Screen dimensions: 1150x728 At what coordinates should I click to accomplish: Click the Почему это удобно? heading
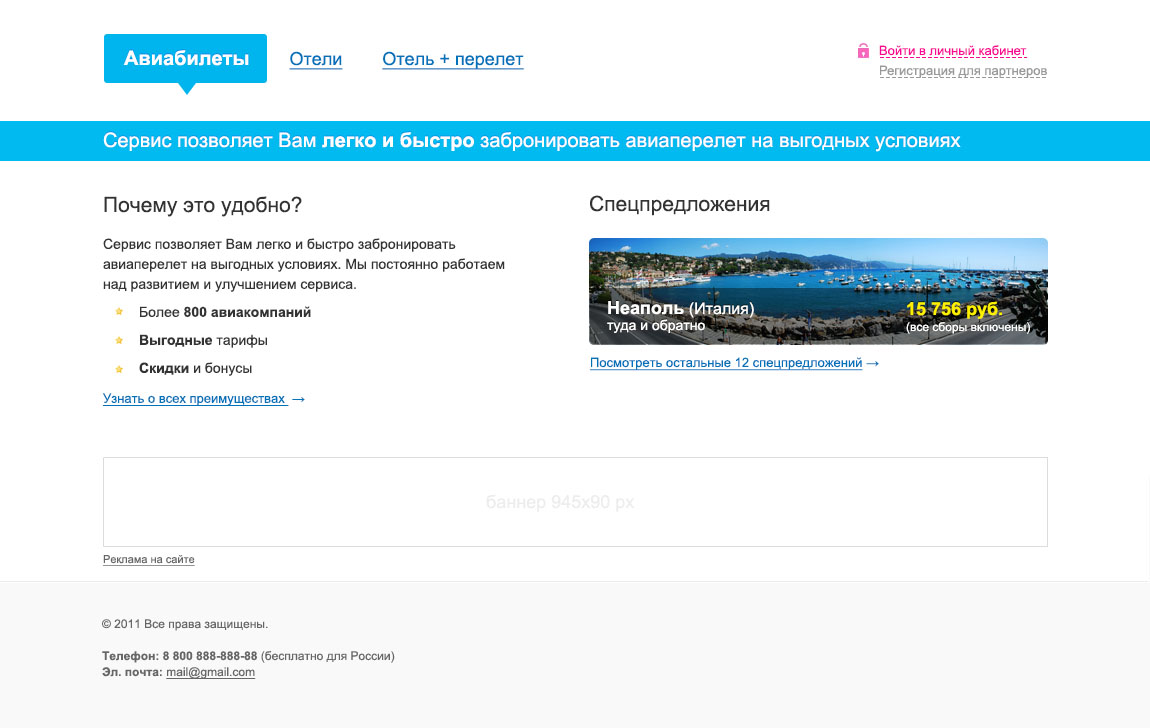202,205
